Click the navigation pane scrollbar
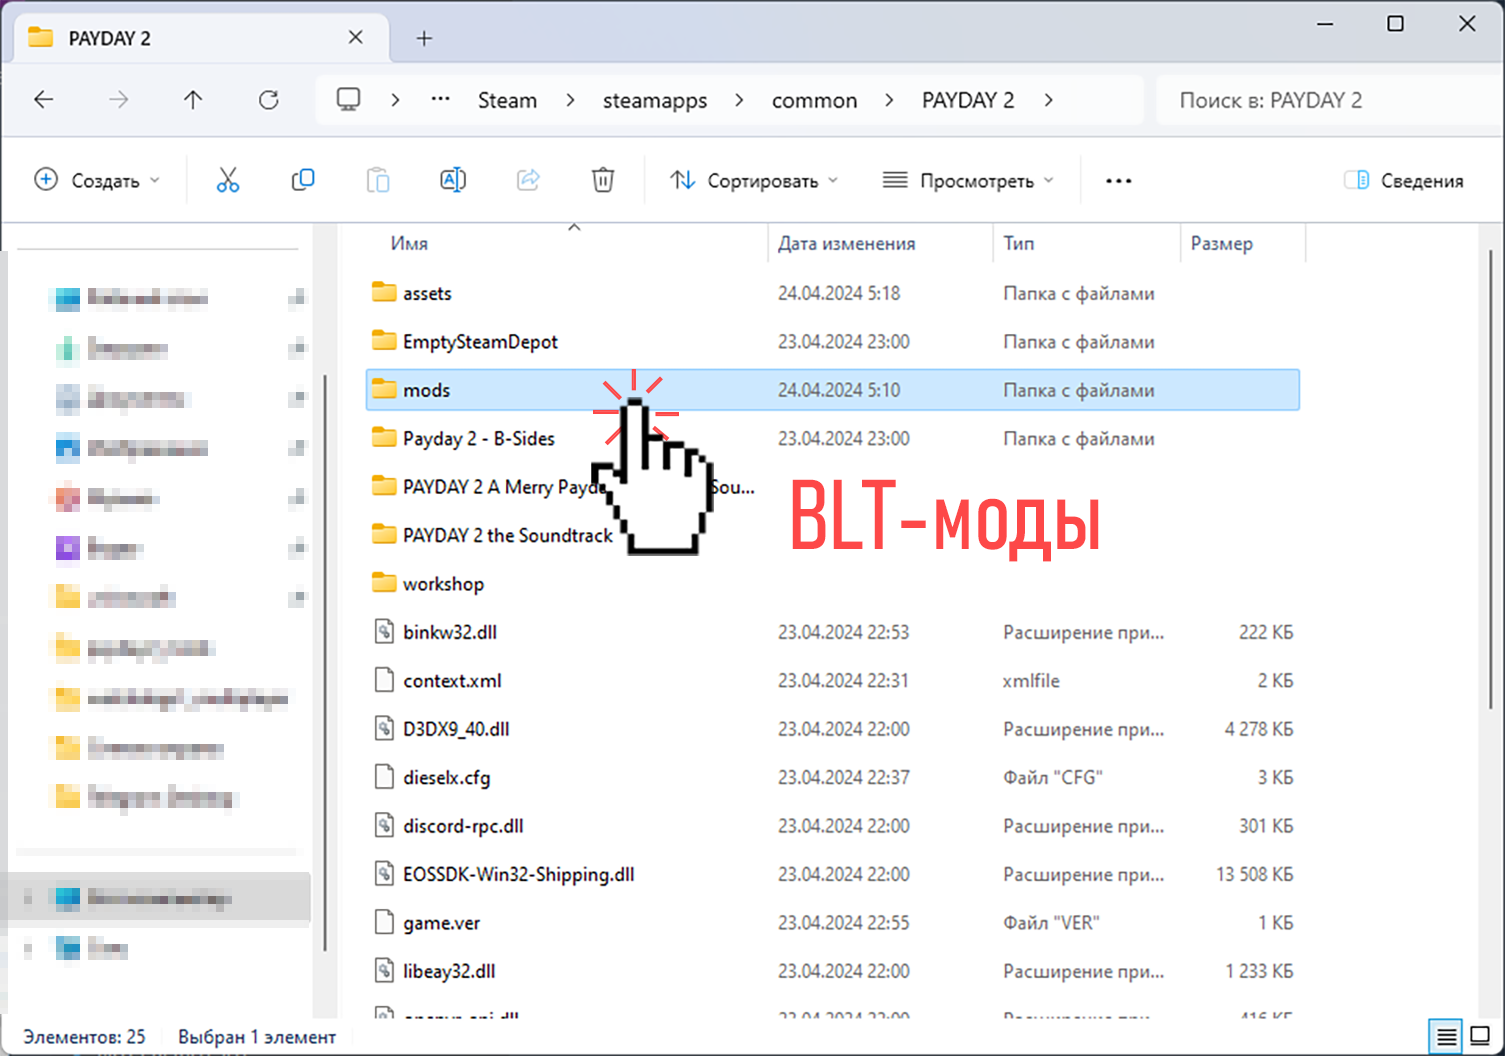This screenshot has width=1505, height=1056. pos(325,662)
